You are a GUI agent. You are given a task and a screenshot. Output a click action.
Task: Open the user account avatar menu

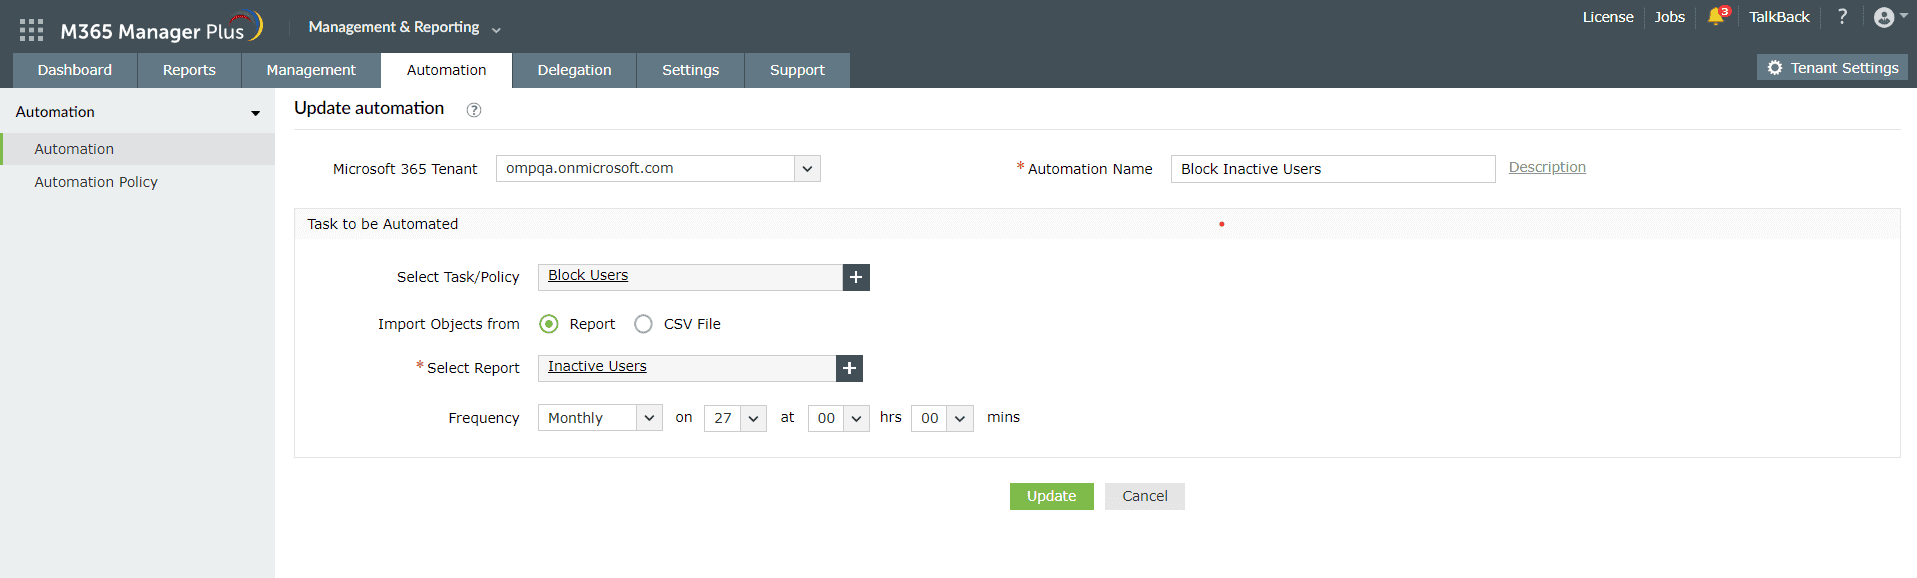click(1885, 17)
